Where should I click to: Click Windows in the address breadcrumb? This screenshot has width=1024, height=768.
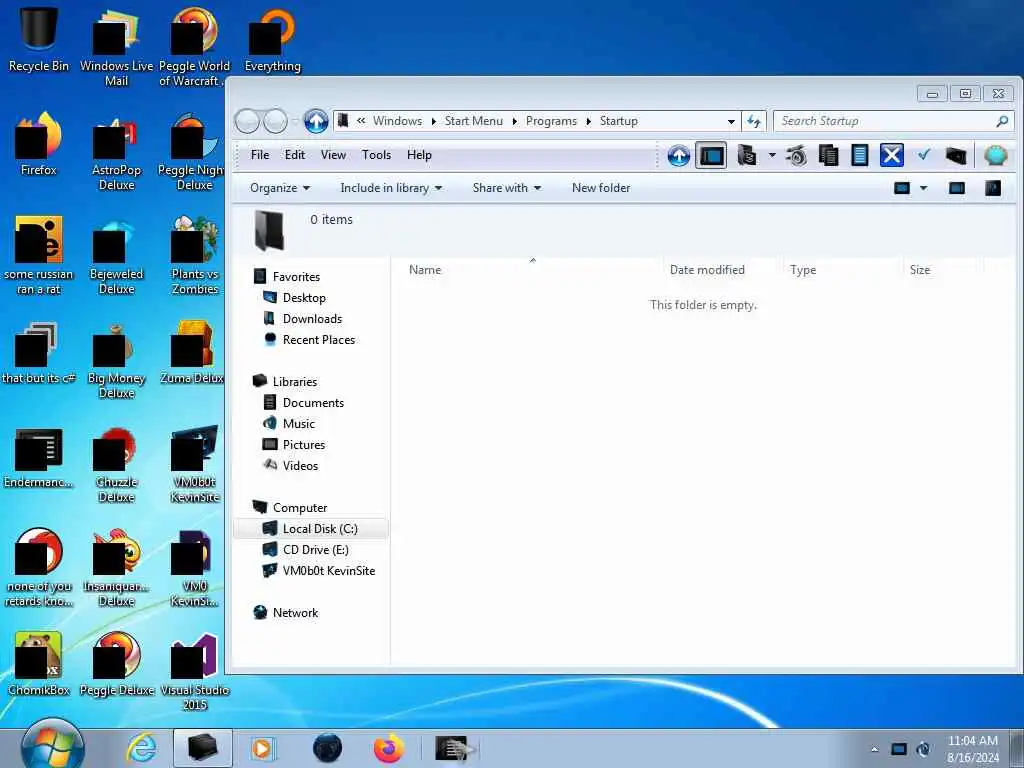pos(397,121)
